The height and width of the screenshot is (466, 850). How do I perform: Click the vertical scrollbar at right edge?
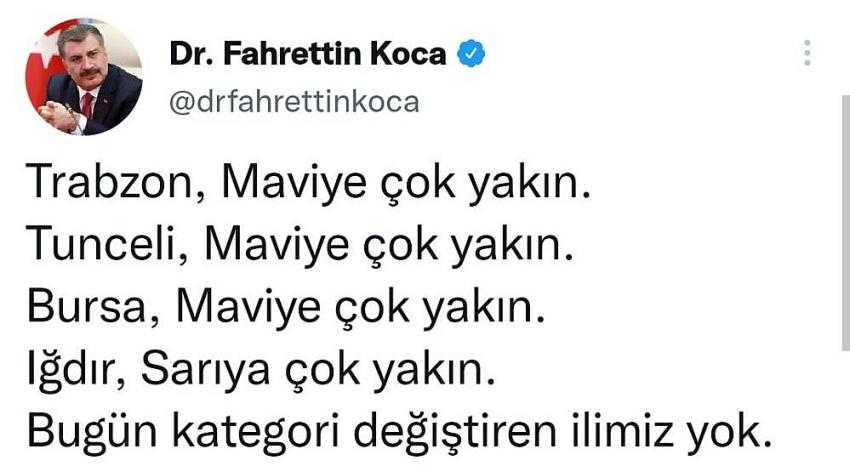pos(846,222)
